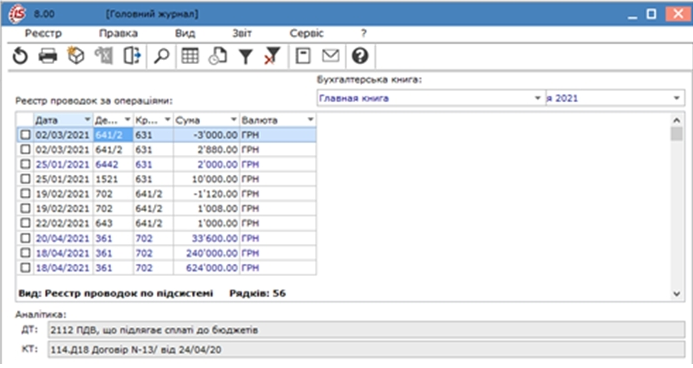The image size is (693, 368).
Task: Open the ? help menu
Action: (363, 34)
